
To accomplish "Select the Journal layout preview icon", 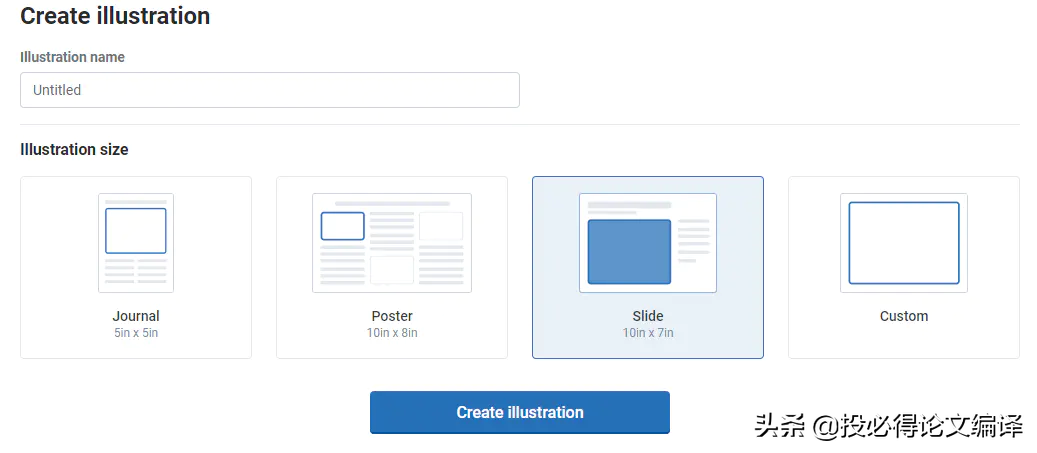I will (x=136, y=243).
